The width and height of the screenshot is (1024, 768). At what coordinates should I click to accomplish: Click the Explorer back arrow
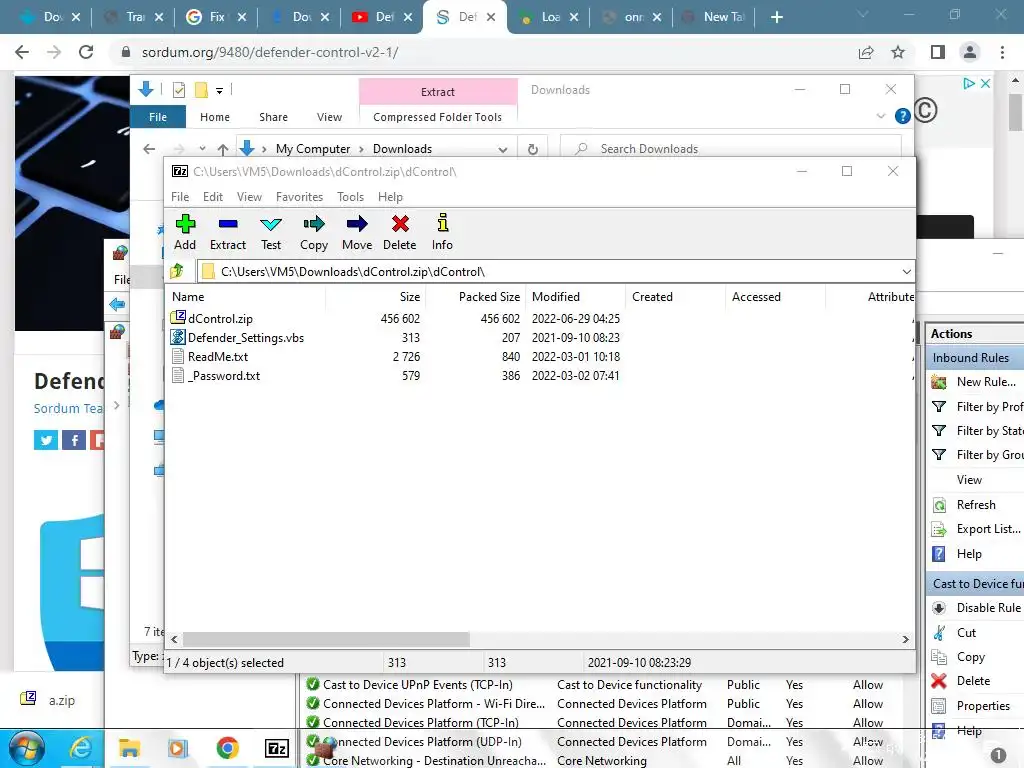tap(149, 149)
